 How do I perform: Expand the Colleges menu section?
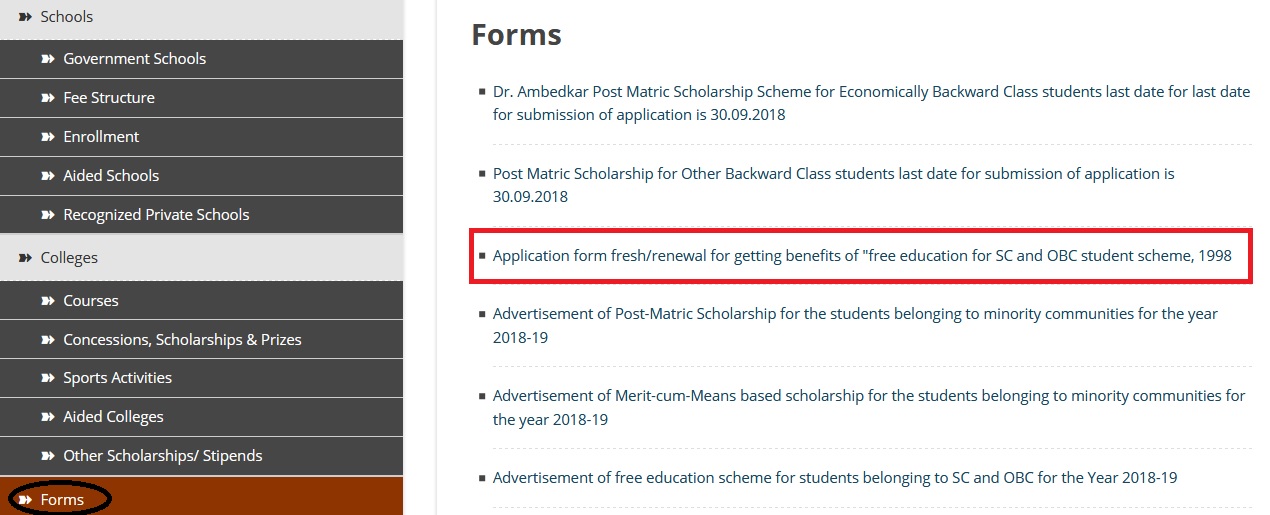click(x=69, y=258)
